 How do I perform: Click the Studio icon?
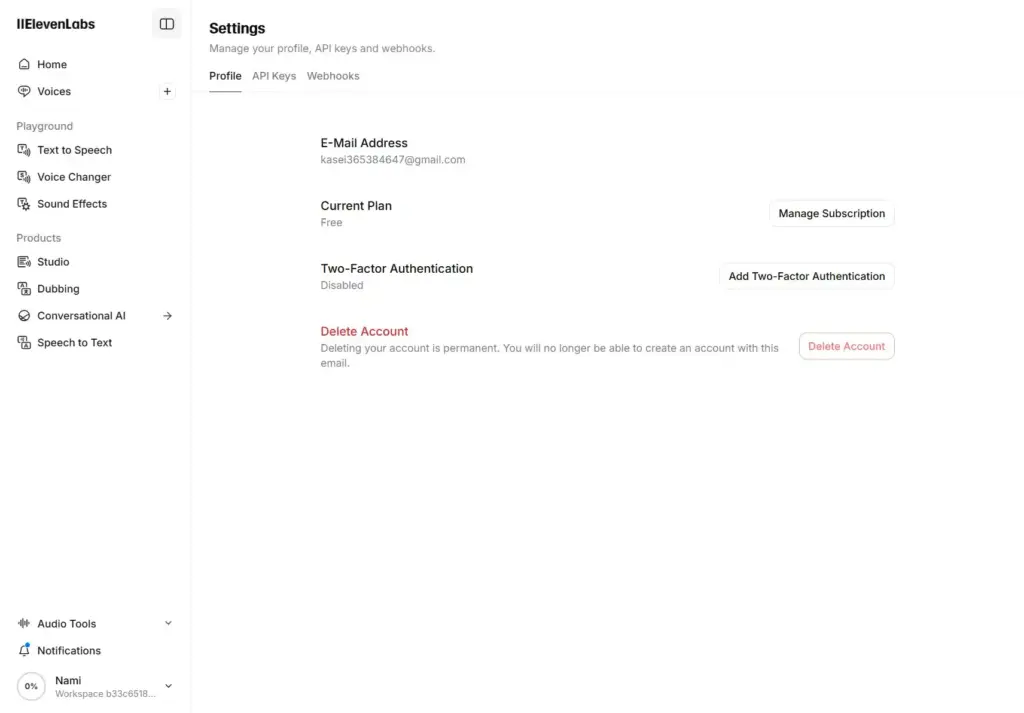pos(24,262)
